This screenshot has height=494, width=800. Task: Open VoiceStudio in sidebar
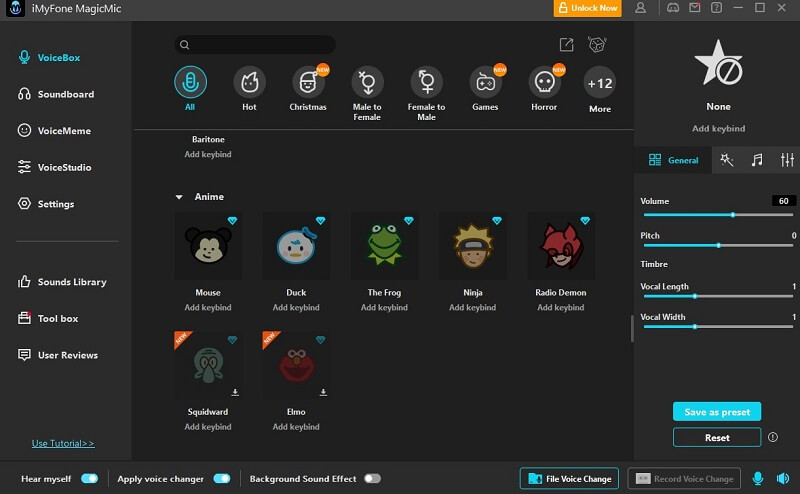coord(55,167)
